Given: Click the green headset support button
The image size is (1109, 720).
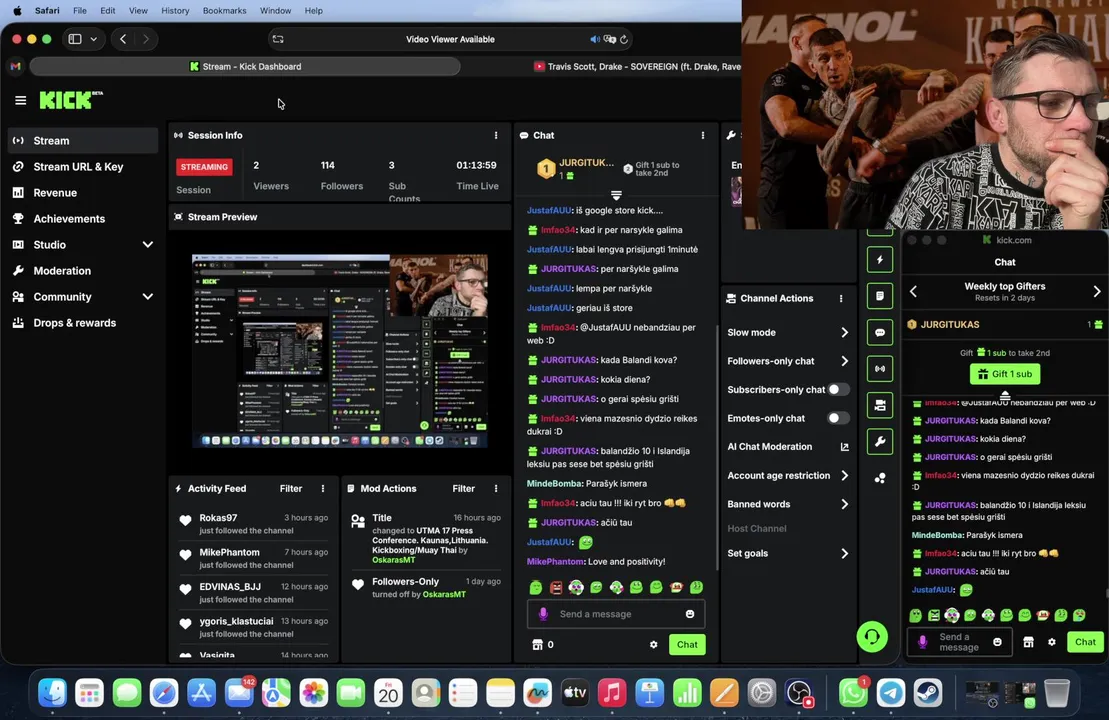Looking at the screenshot, I should click(x=872, y=637).
